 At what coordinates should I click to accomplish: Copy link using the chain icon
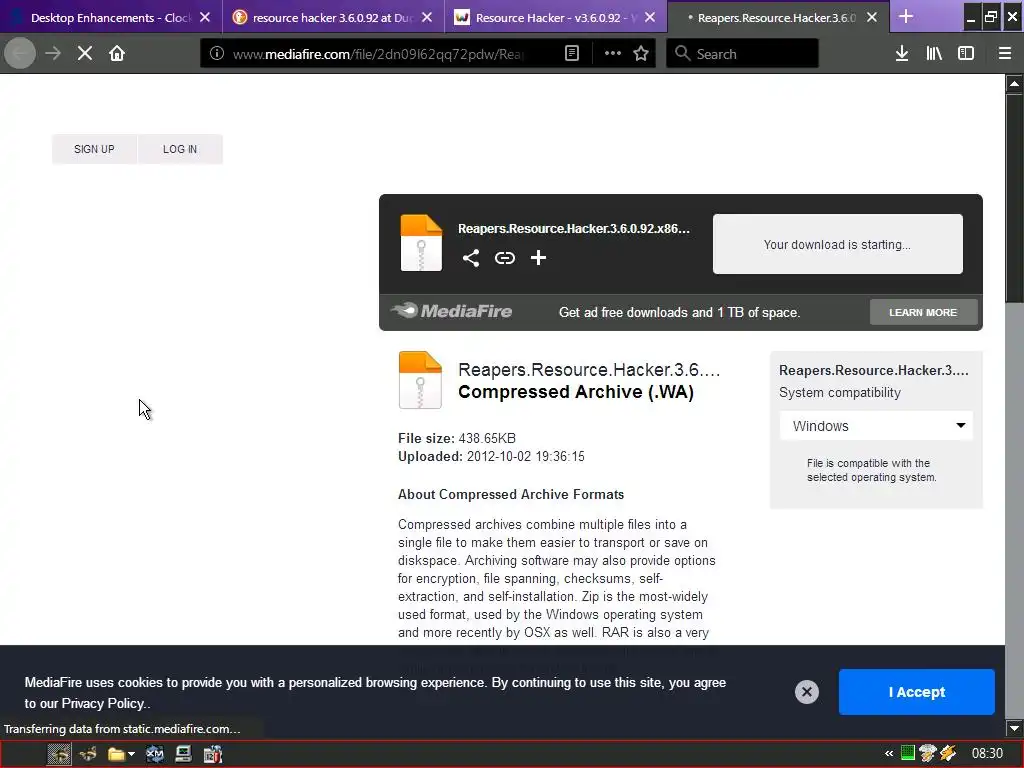tap(505, 258)
